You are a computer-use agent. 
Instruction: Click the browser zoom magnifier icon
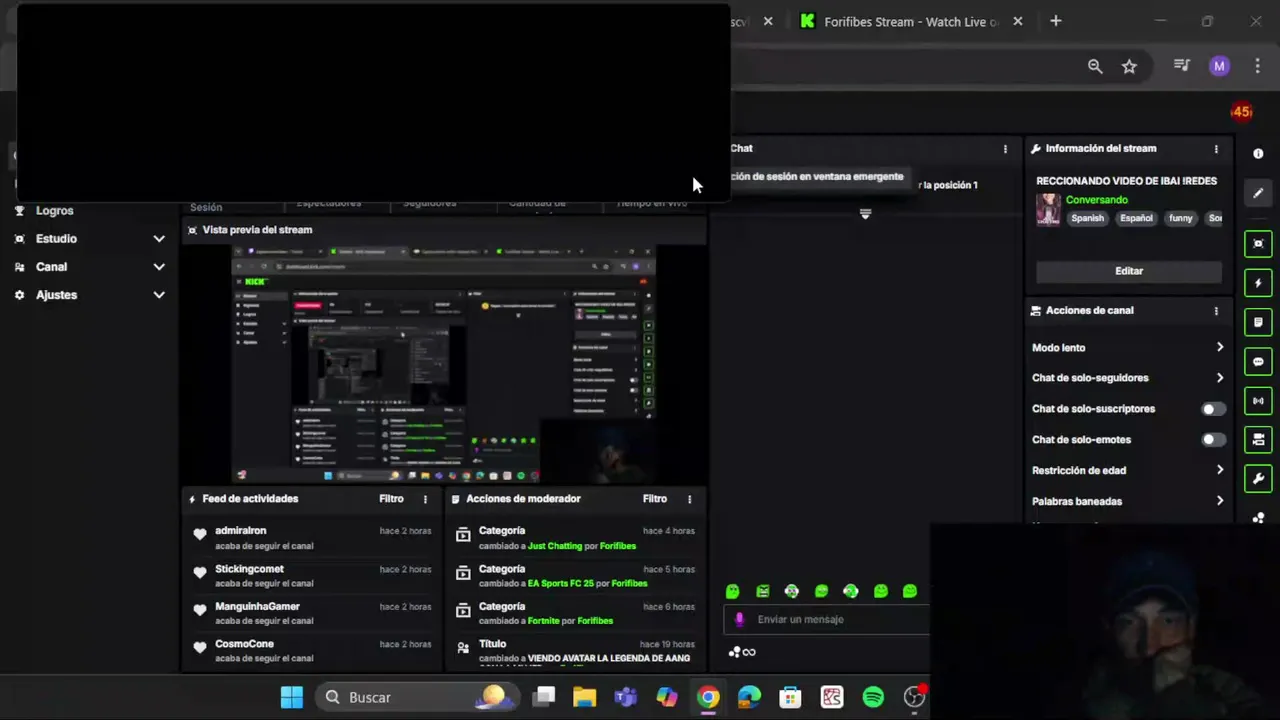click(1095, 66)
